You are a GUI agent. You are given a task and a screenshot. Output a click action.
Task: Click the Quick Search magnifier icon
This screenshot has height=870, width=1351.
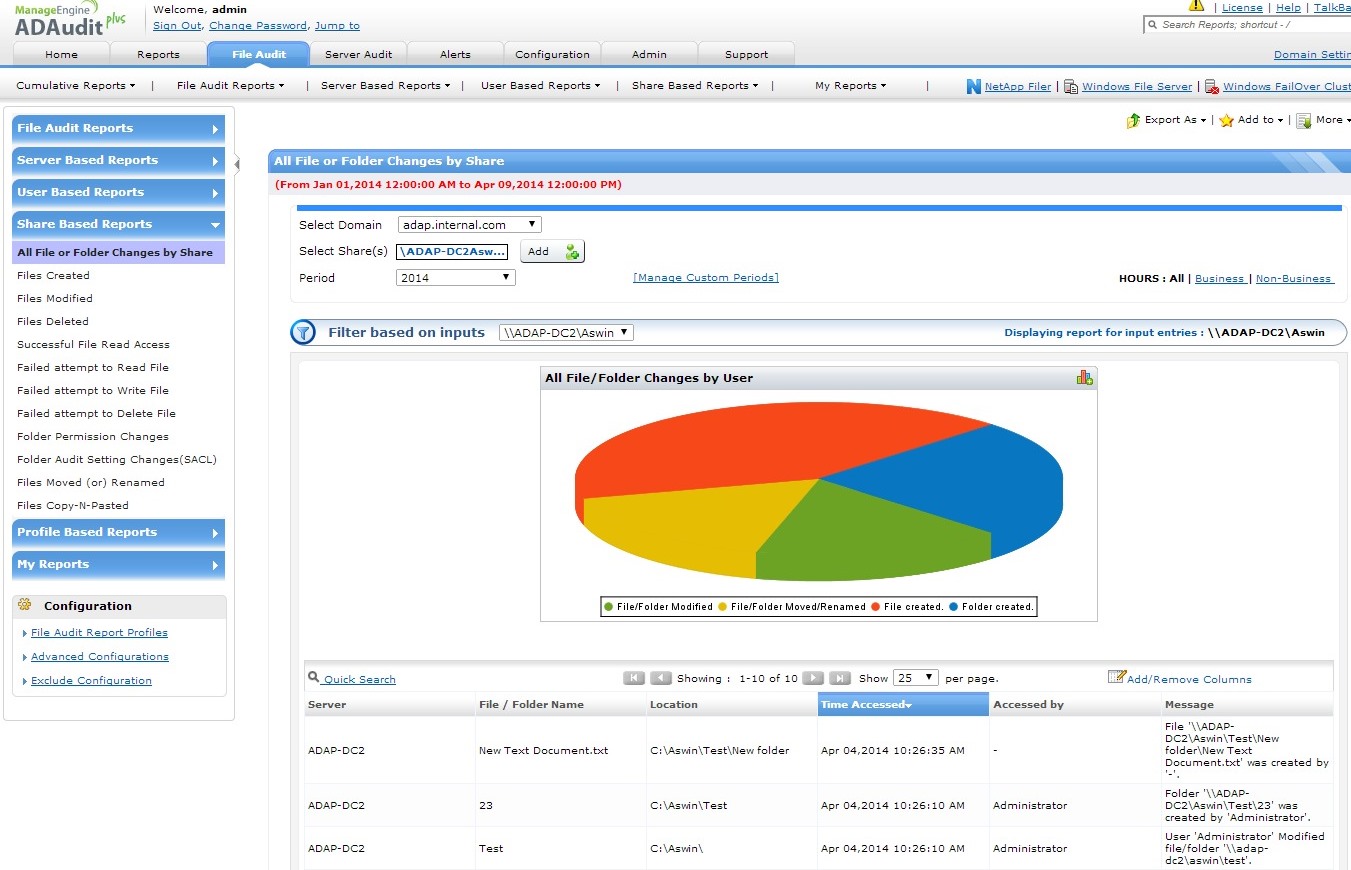tap(313, 677)
